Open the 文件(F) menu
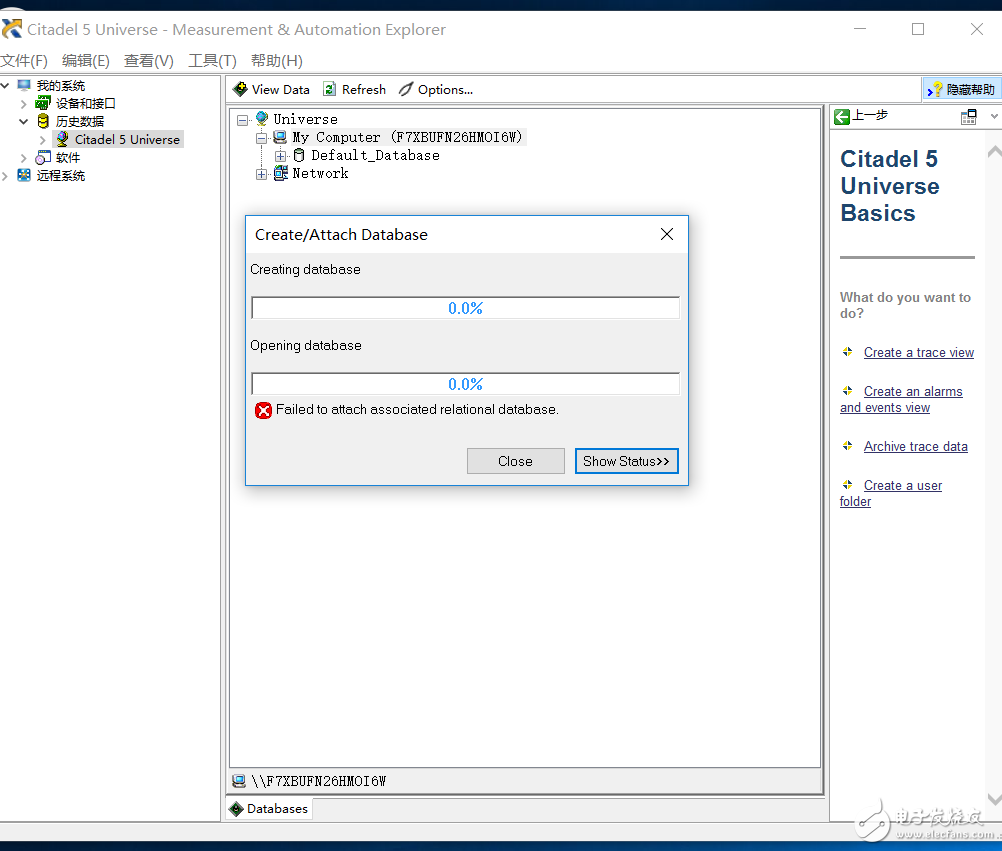The height and width of the screenshot is (851, 1002). tap(24, 61)
